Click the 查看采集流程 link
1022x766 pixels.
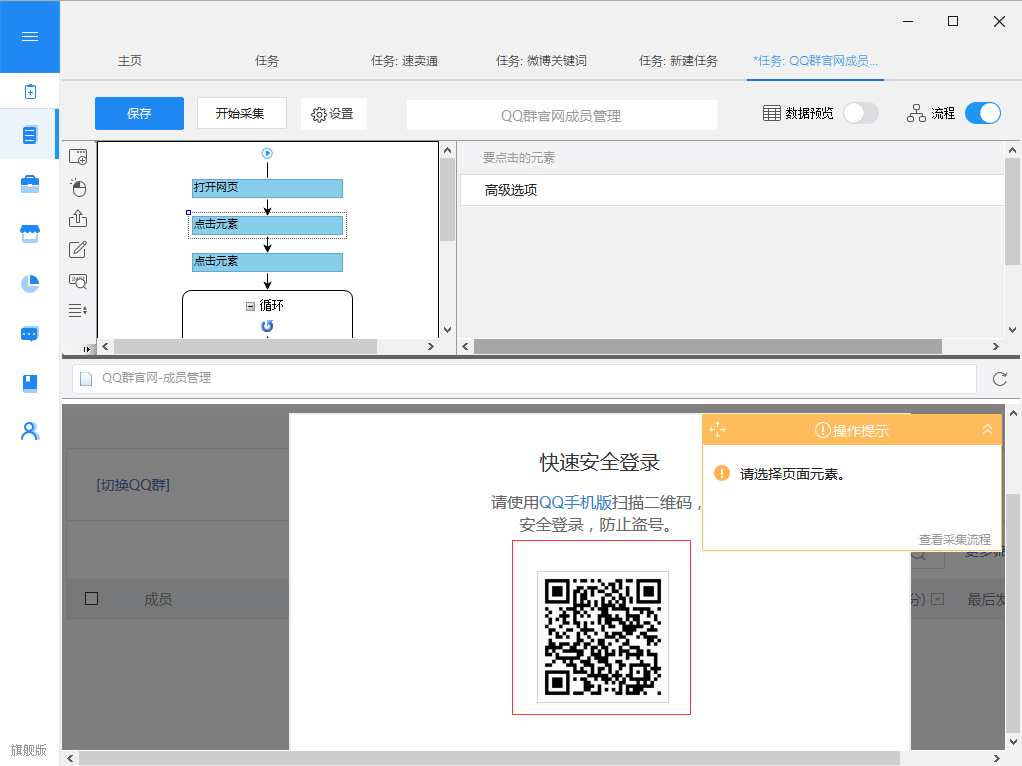(x=954, y=540)
